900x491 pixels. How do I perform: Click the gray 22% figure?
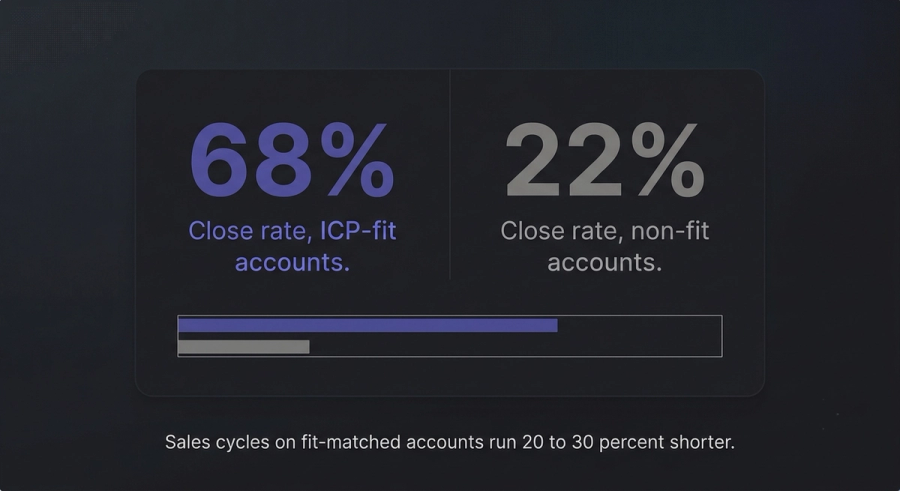(x=605, y=160)
